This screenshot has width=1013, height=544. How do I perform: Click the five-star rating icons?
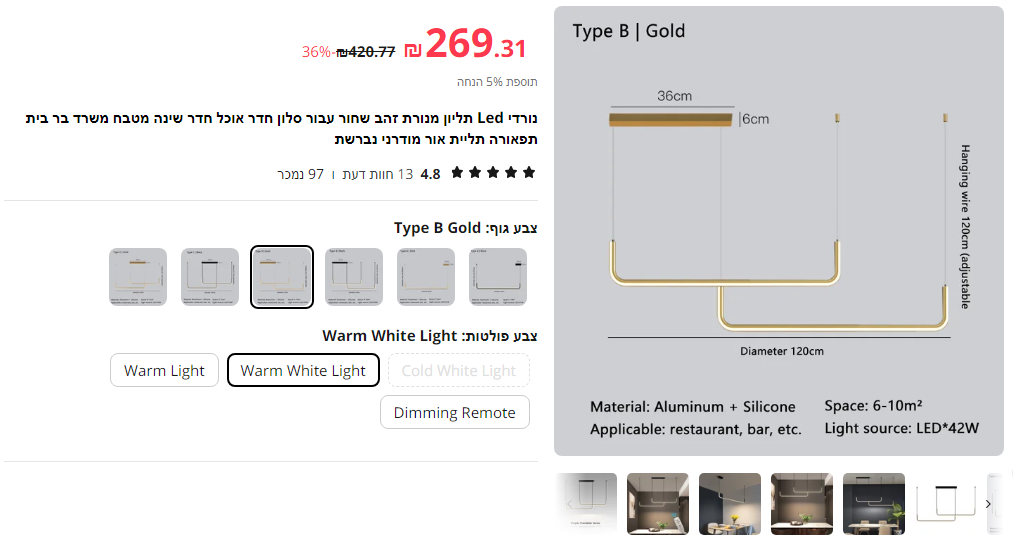[494, 173]
